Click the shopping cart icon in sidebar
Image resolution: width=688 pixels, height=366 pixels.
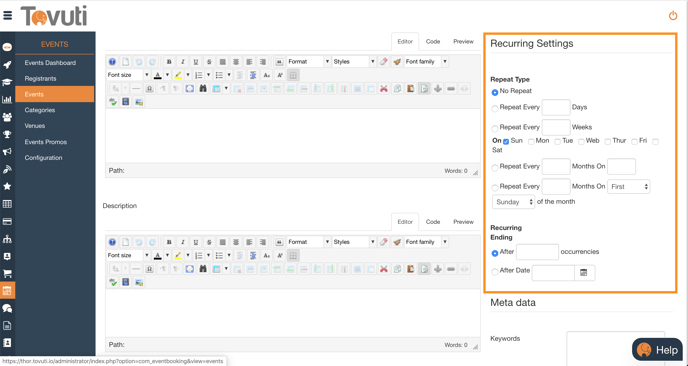click(7, 273)
